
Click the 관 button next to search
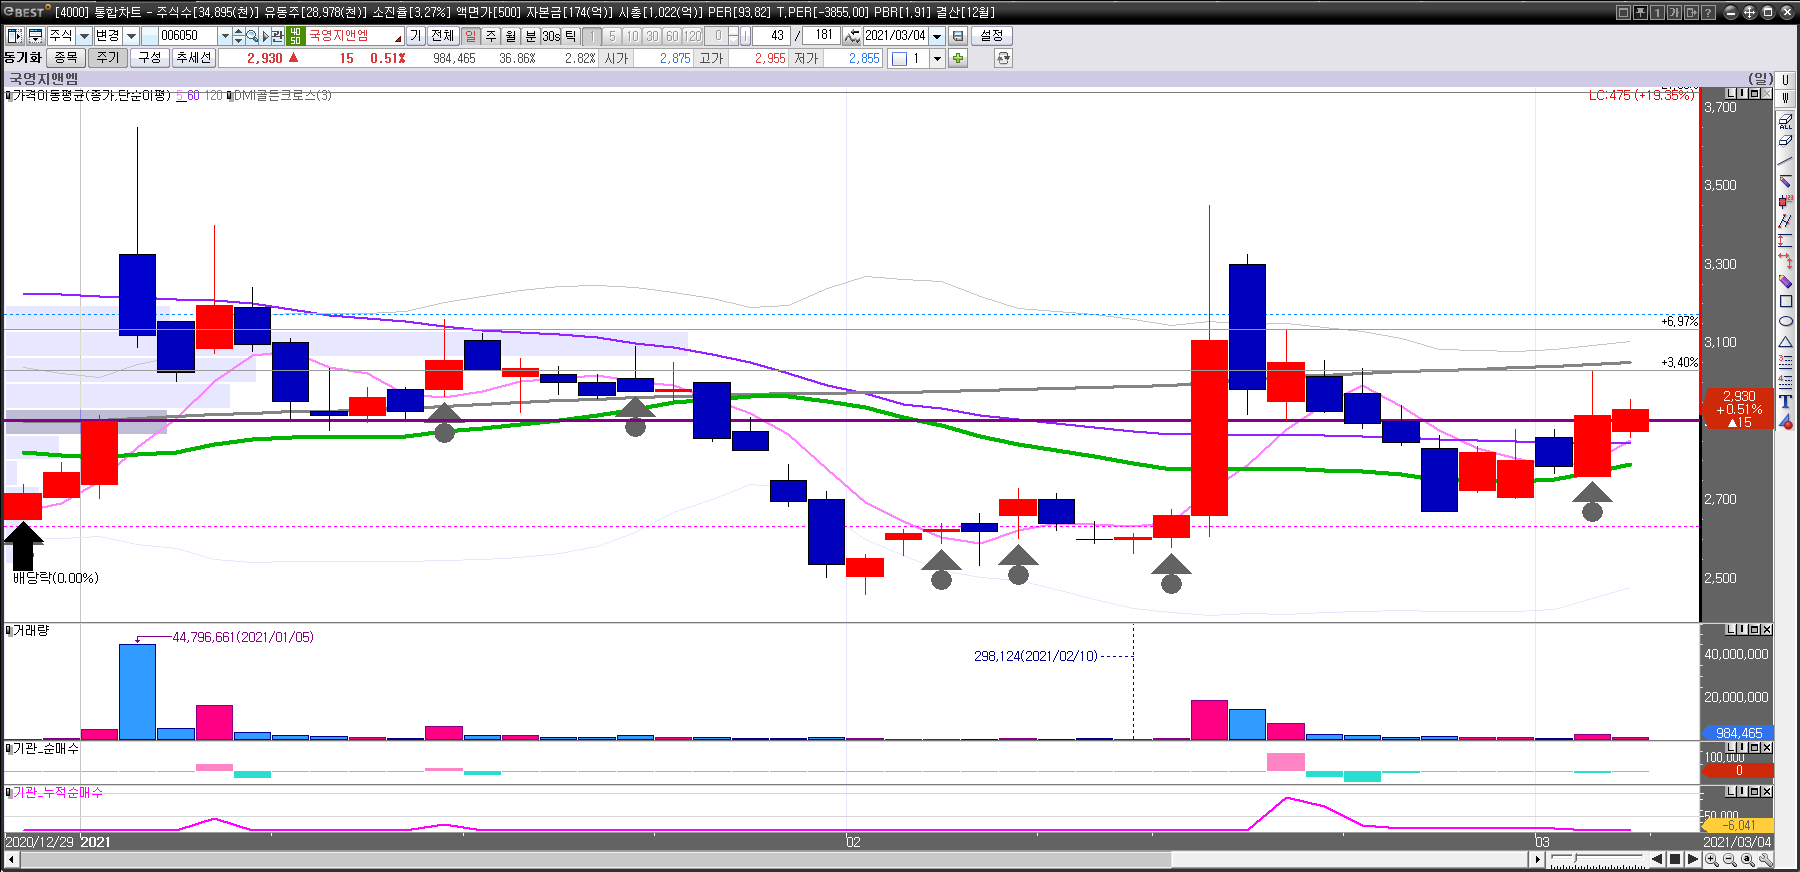point(277,36)
